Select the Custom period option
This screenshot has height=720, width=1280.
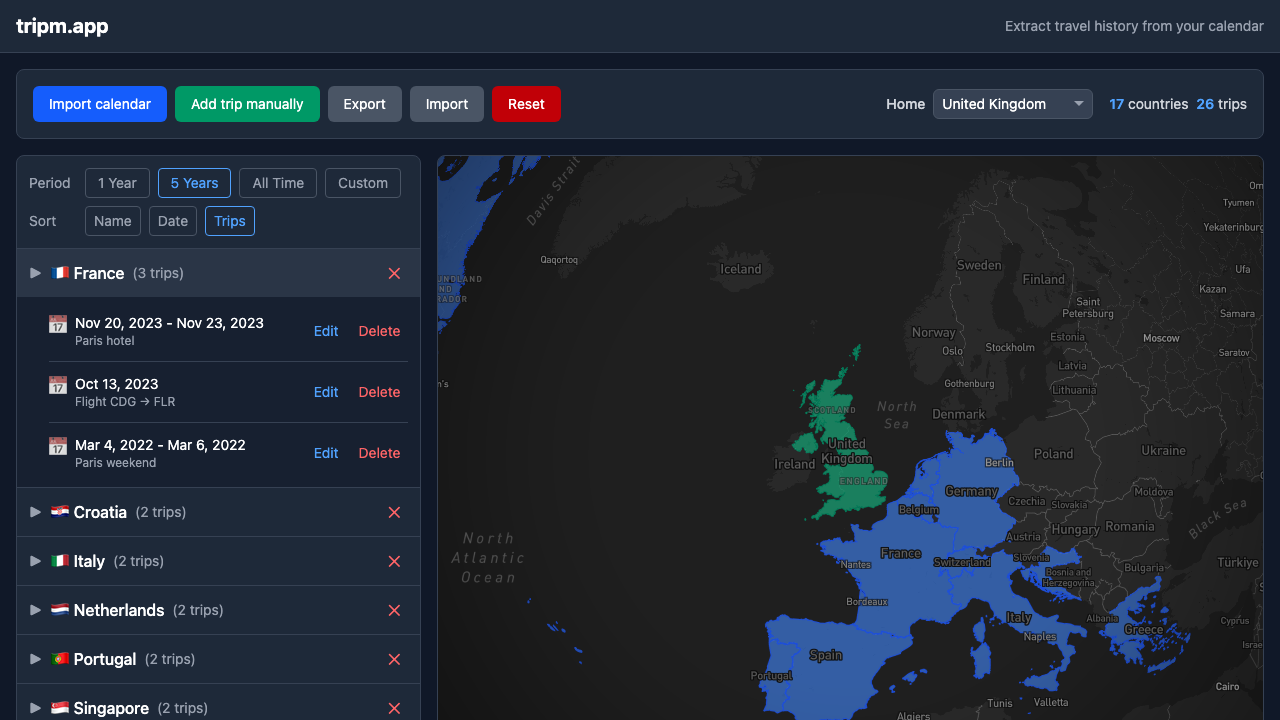pyautogui.click(x=362, y=183)
